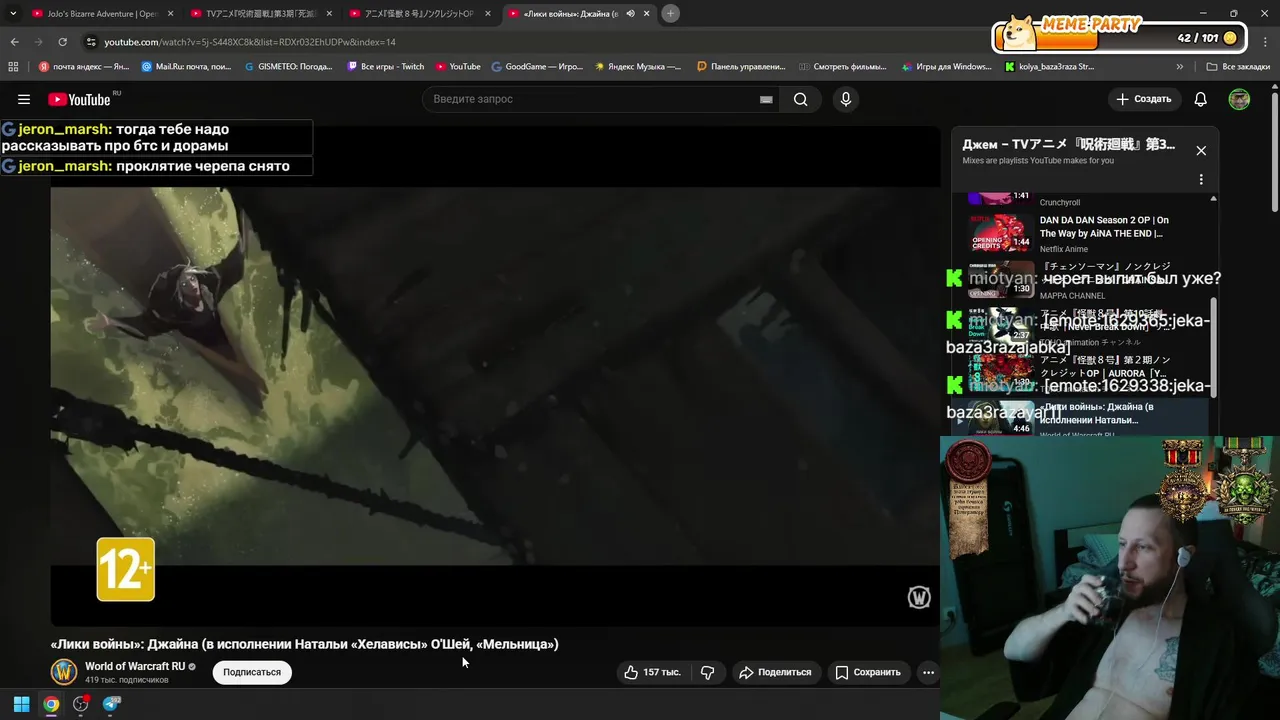Open a new browser tab with plus

[x=671, y=13]
